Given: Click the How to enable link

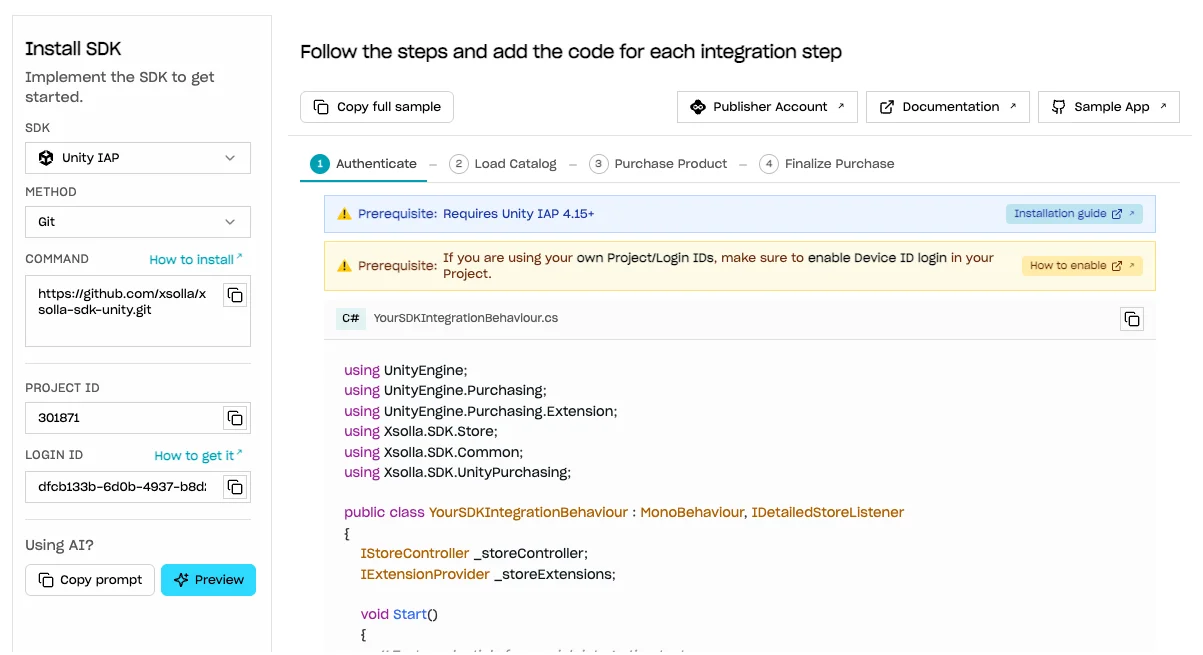Looking at the screenshot, I should (1082, 266).
